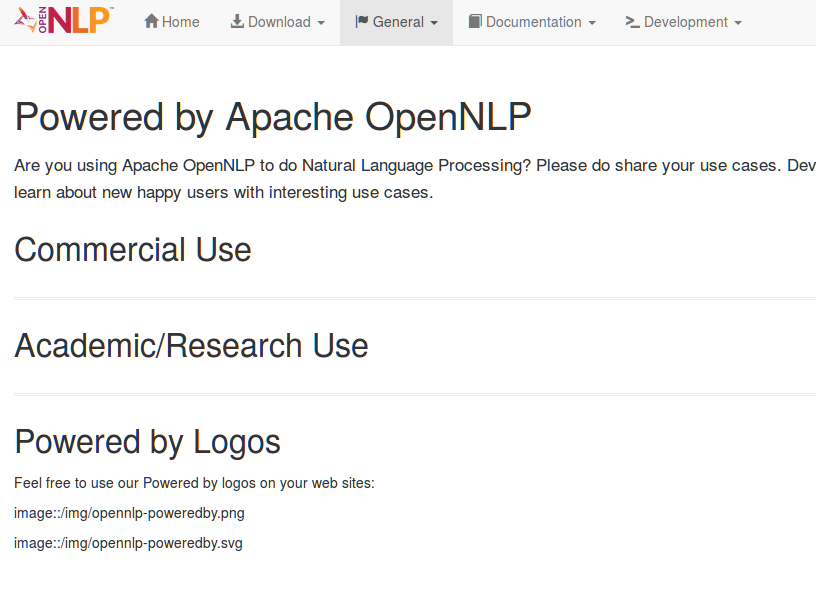
Task: Click the Documentation book icon
Action: pyautogui.click(x=475, y=21)
